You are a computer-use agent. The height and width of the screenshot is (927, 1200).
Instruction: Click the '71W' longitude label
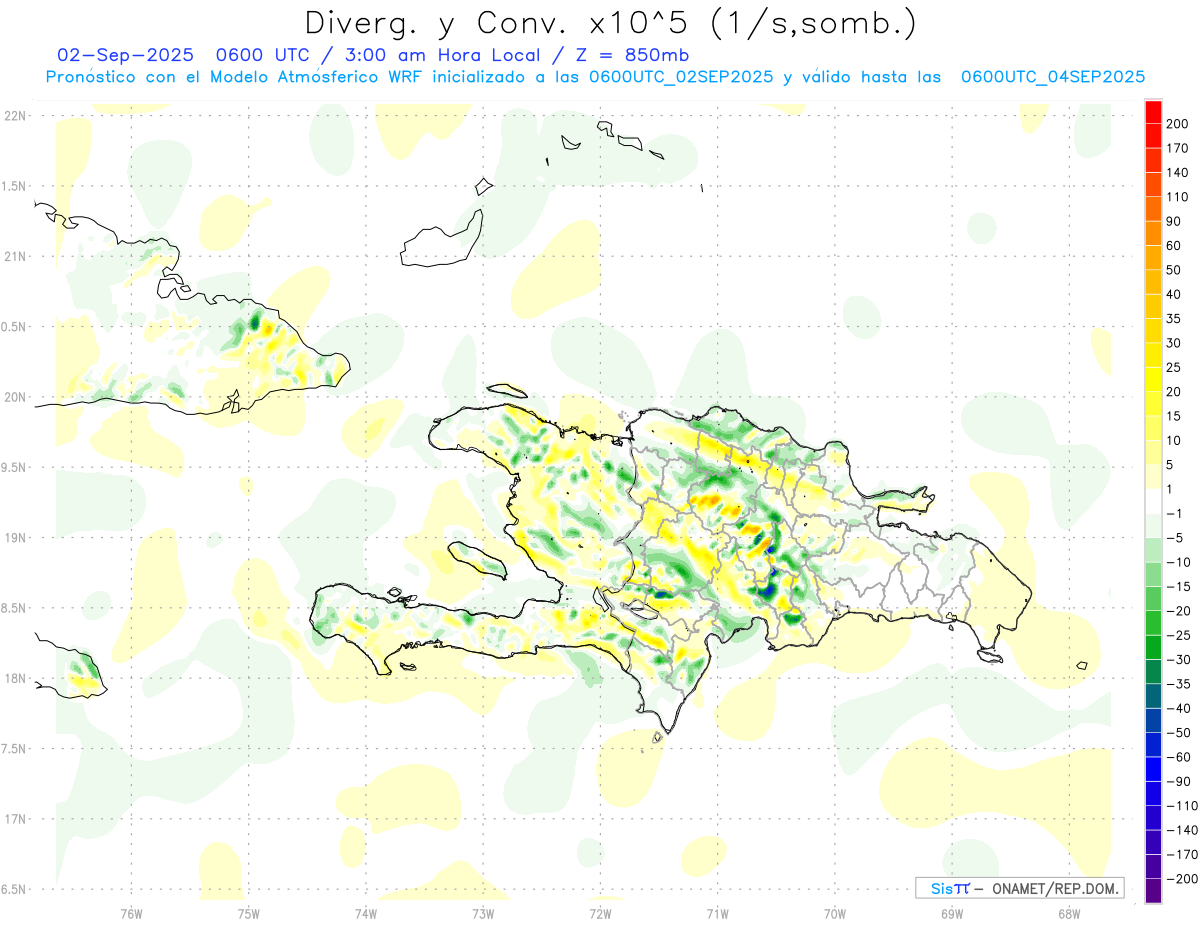pos(717,913)
